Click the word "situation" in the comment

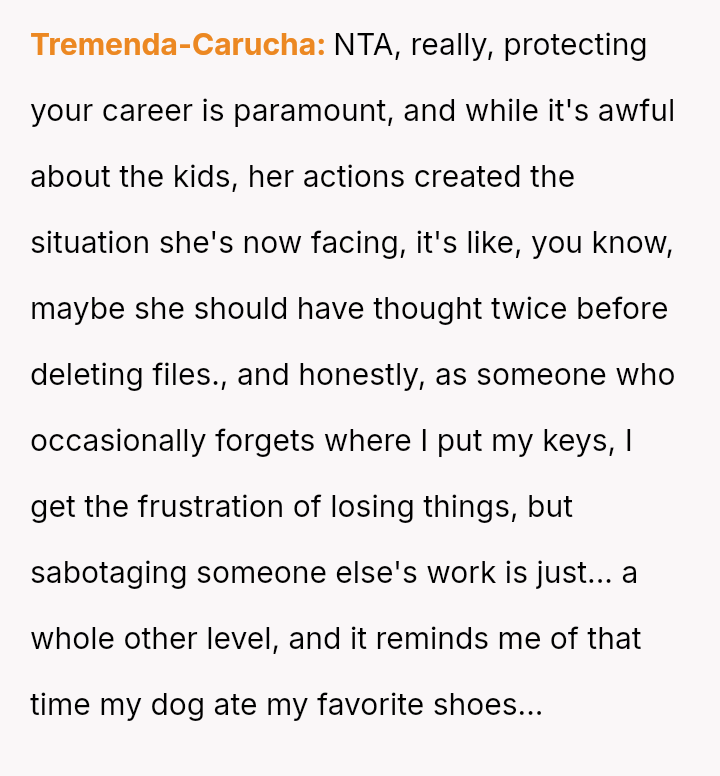pos(90,243)
